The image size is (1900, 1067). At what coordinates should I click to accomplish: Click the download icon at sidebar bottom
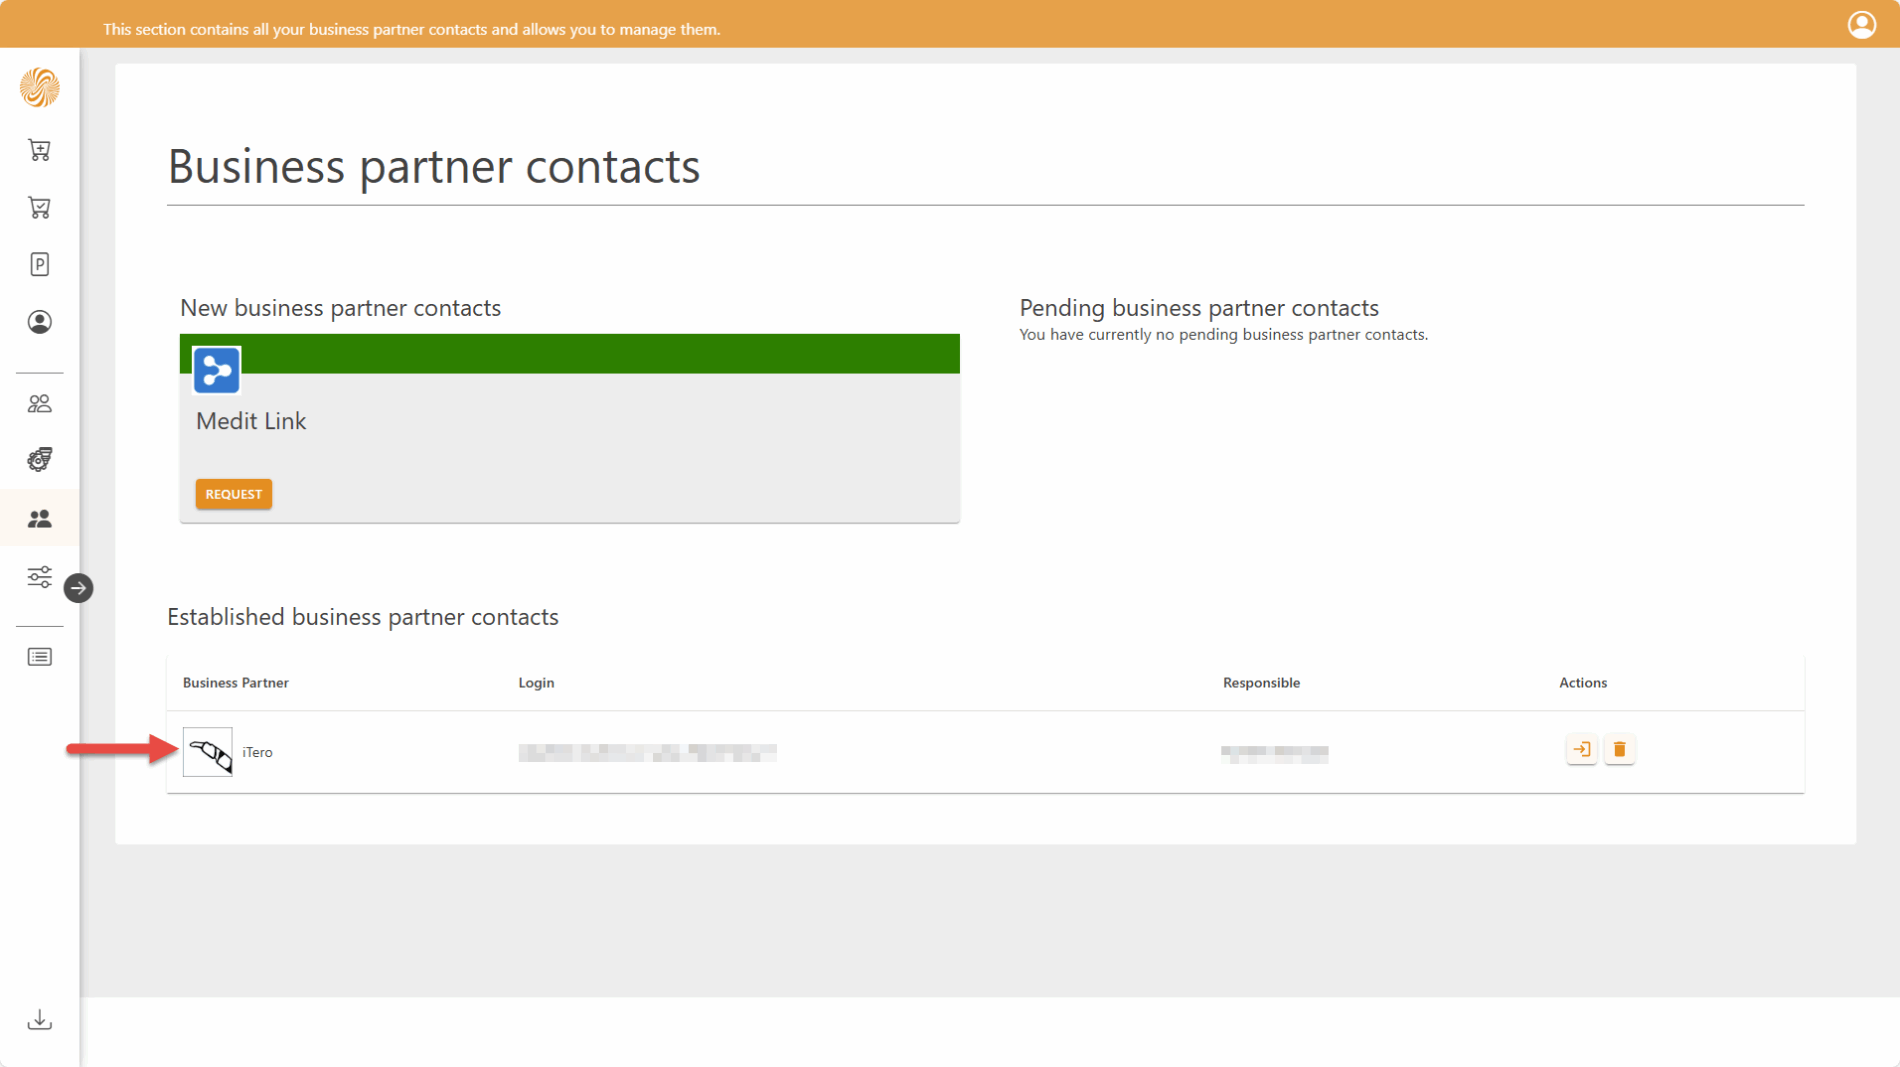pyautogui.click(x=40, y=1019)
